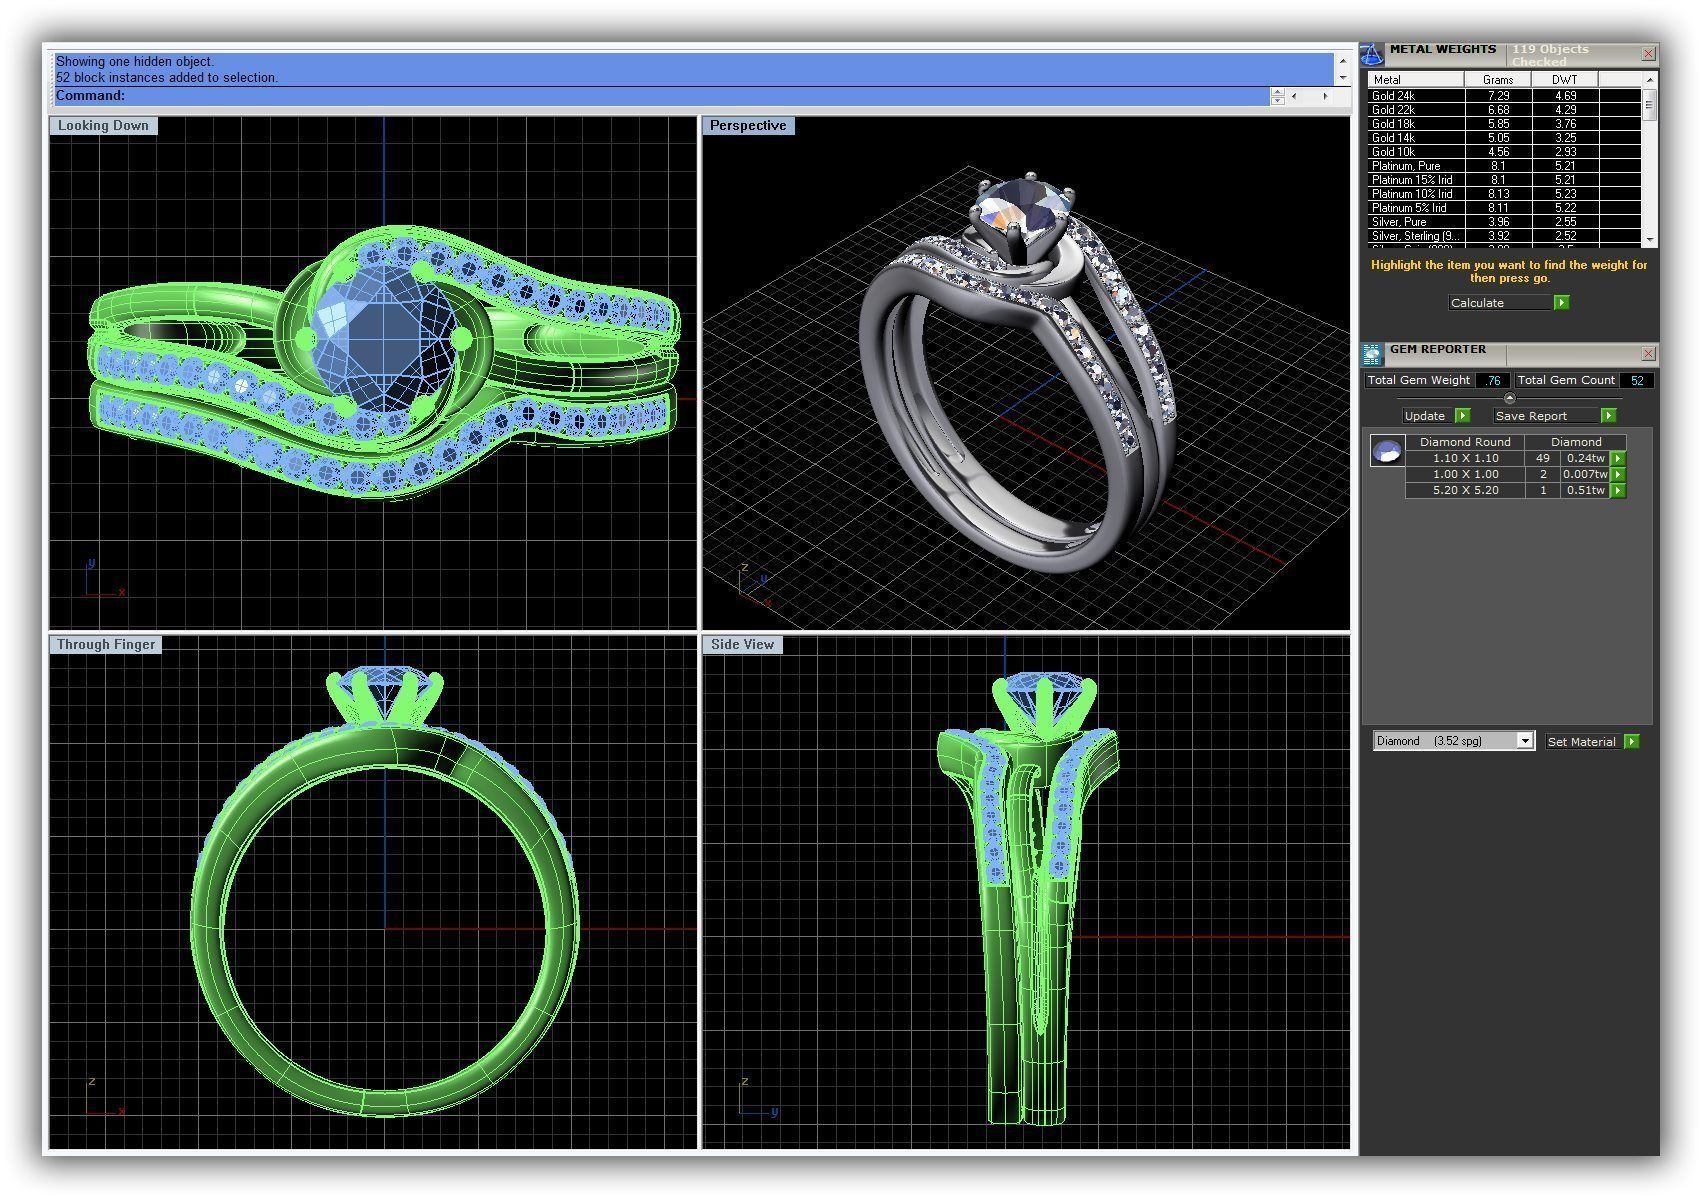
Task: Click the metal weights list scrollbar thumb
Action: pos(1649,105)
